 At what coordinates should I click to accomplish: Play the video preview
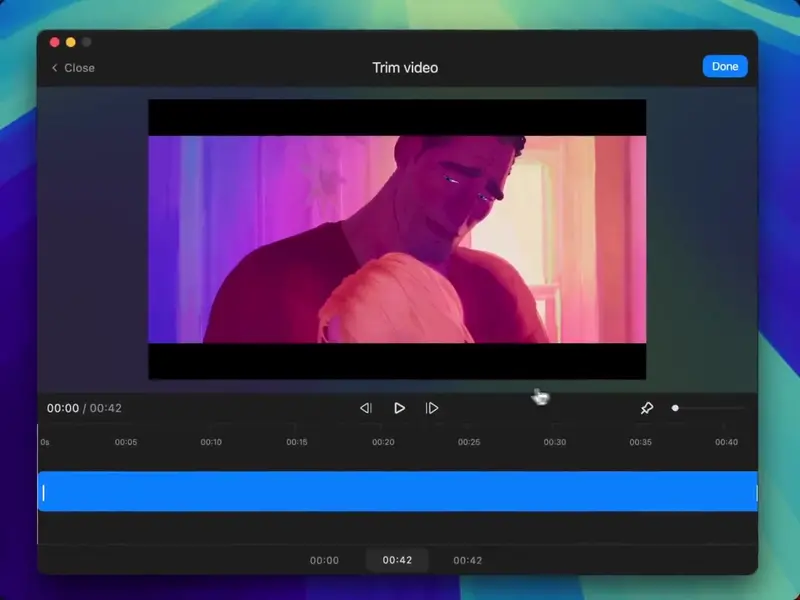tap(399, 408)
